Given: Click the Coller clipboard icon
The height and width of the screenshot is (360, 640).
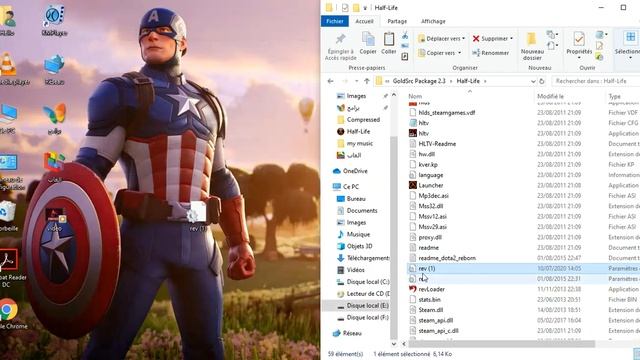Looking at the screenshot, I should [389, 39].
